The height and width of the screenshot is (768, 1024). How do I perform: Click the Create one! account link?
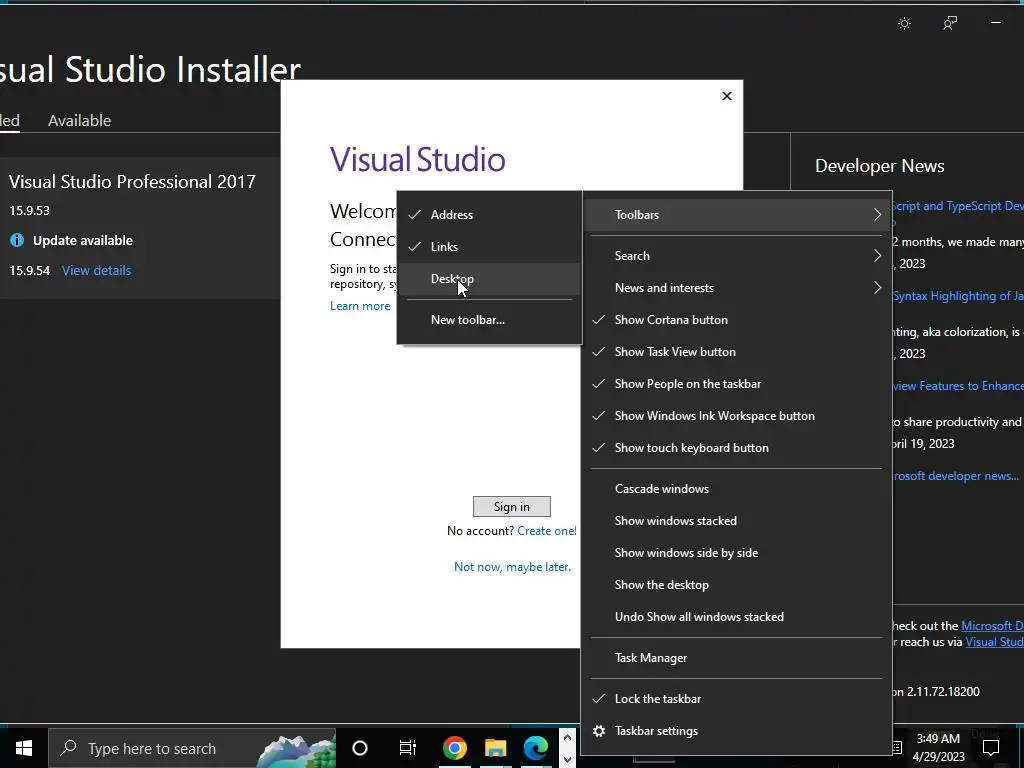547,531
